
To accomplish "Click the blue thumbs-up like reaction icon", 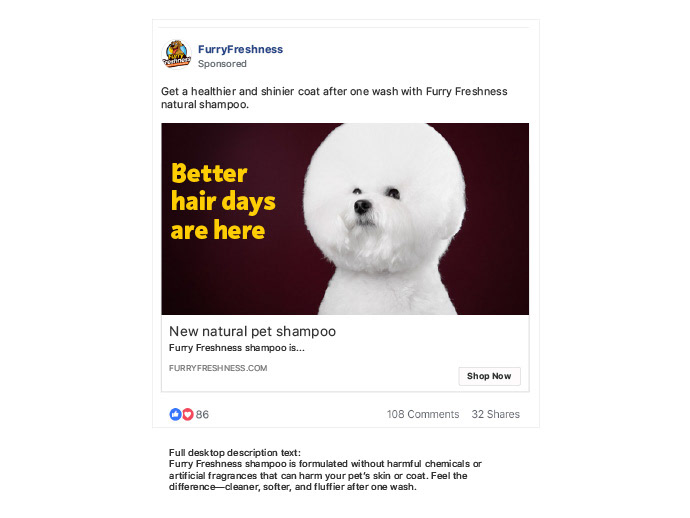I will (x=175, y=414).
